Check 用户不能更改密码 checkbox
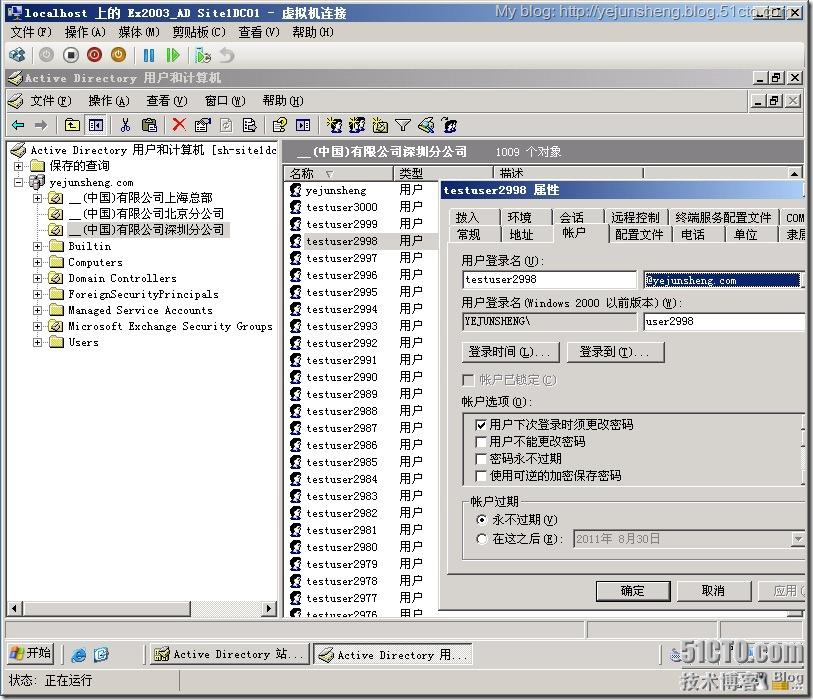Image resolution: width=813 pixels, height=700 pixels. pyautogui.click(x=481, y=442)
